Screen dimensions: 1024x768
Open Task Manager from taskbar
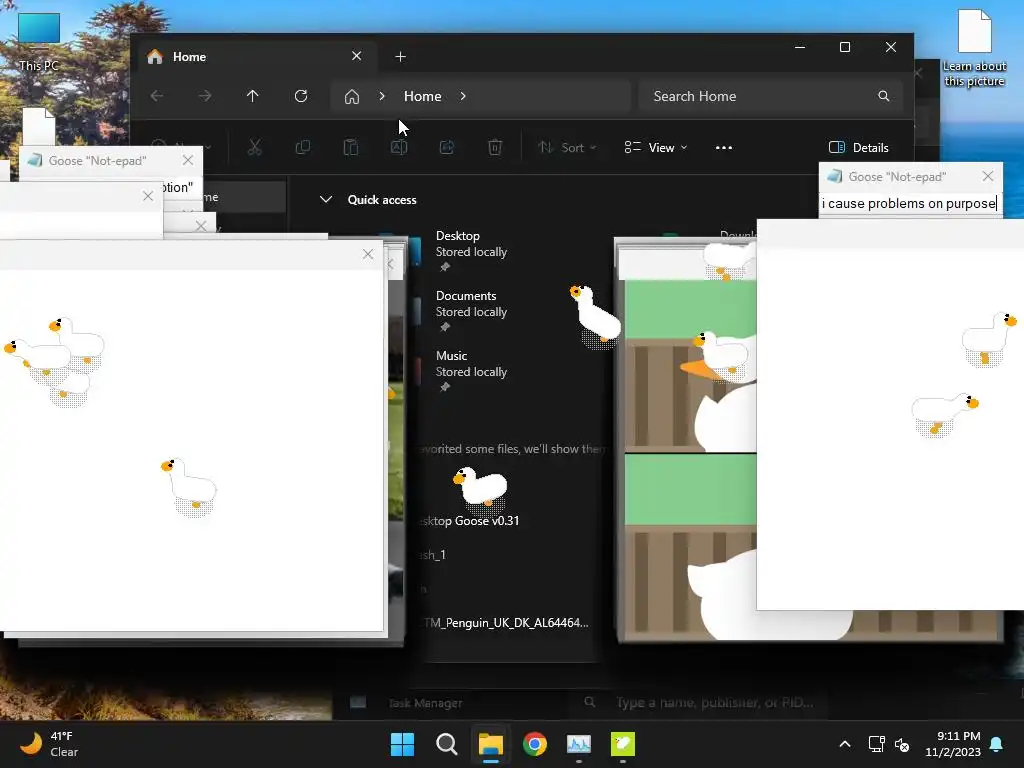(579, 744)
